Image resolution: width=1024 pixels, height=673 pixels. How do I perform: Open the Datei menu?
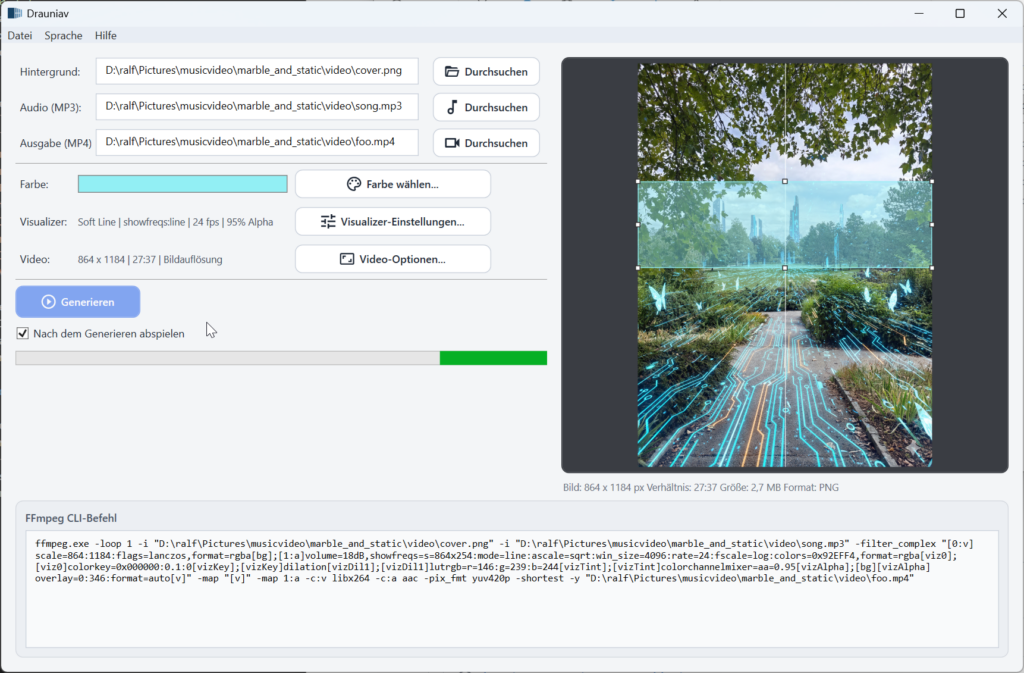[x=19, y=35]
